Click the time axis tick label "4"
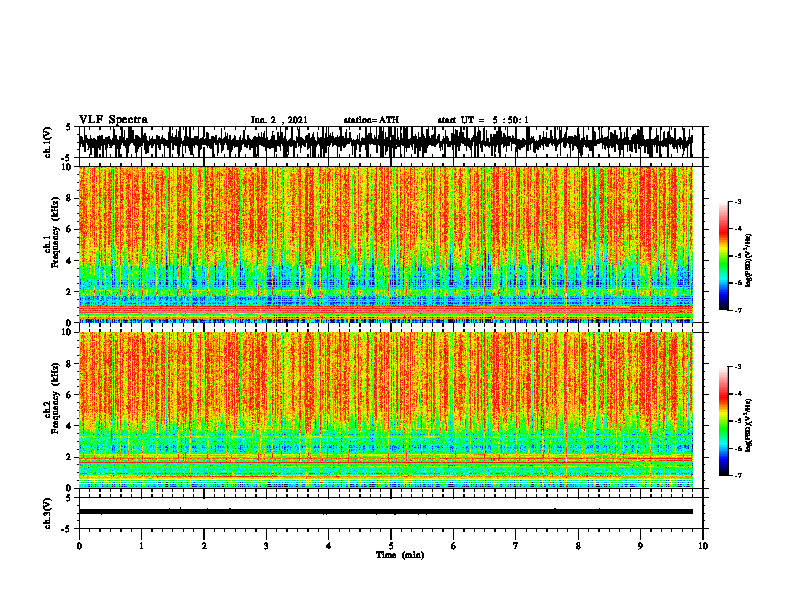The image size is (792, 612). (x=328, y=546)
